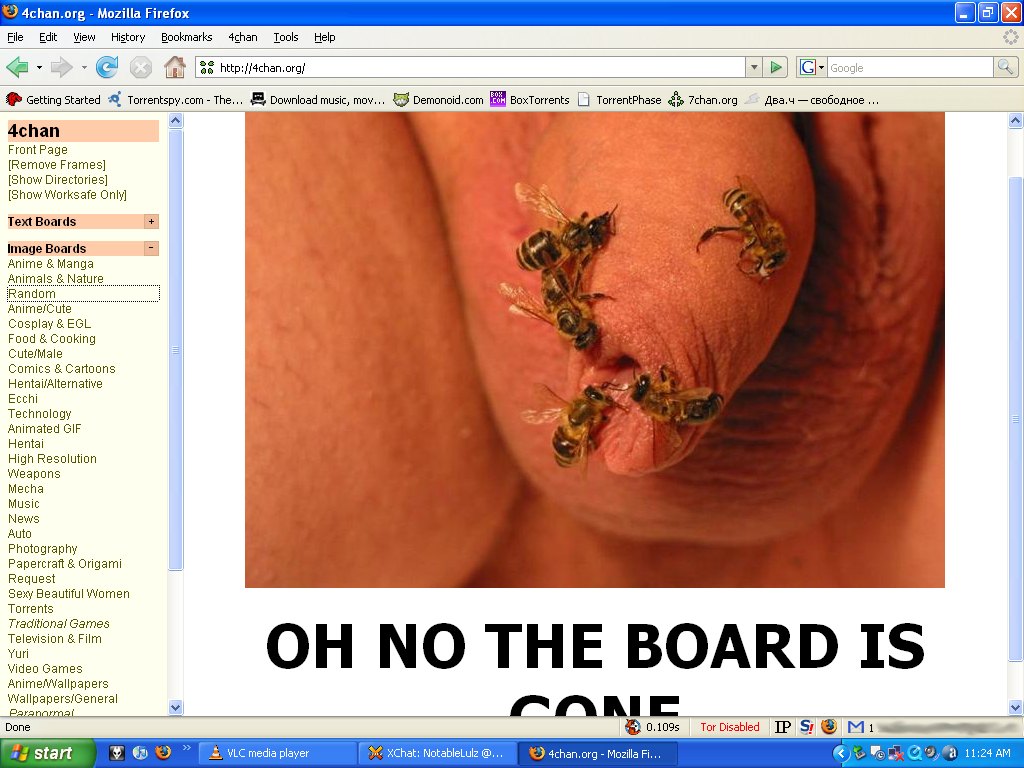Click the Front Page link
1024x768 pixels.
(38, 150)
